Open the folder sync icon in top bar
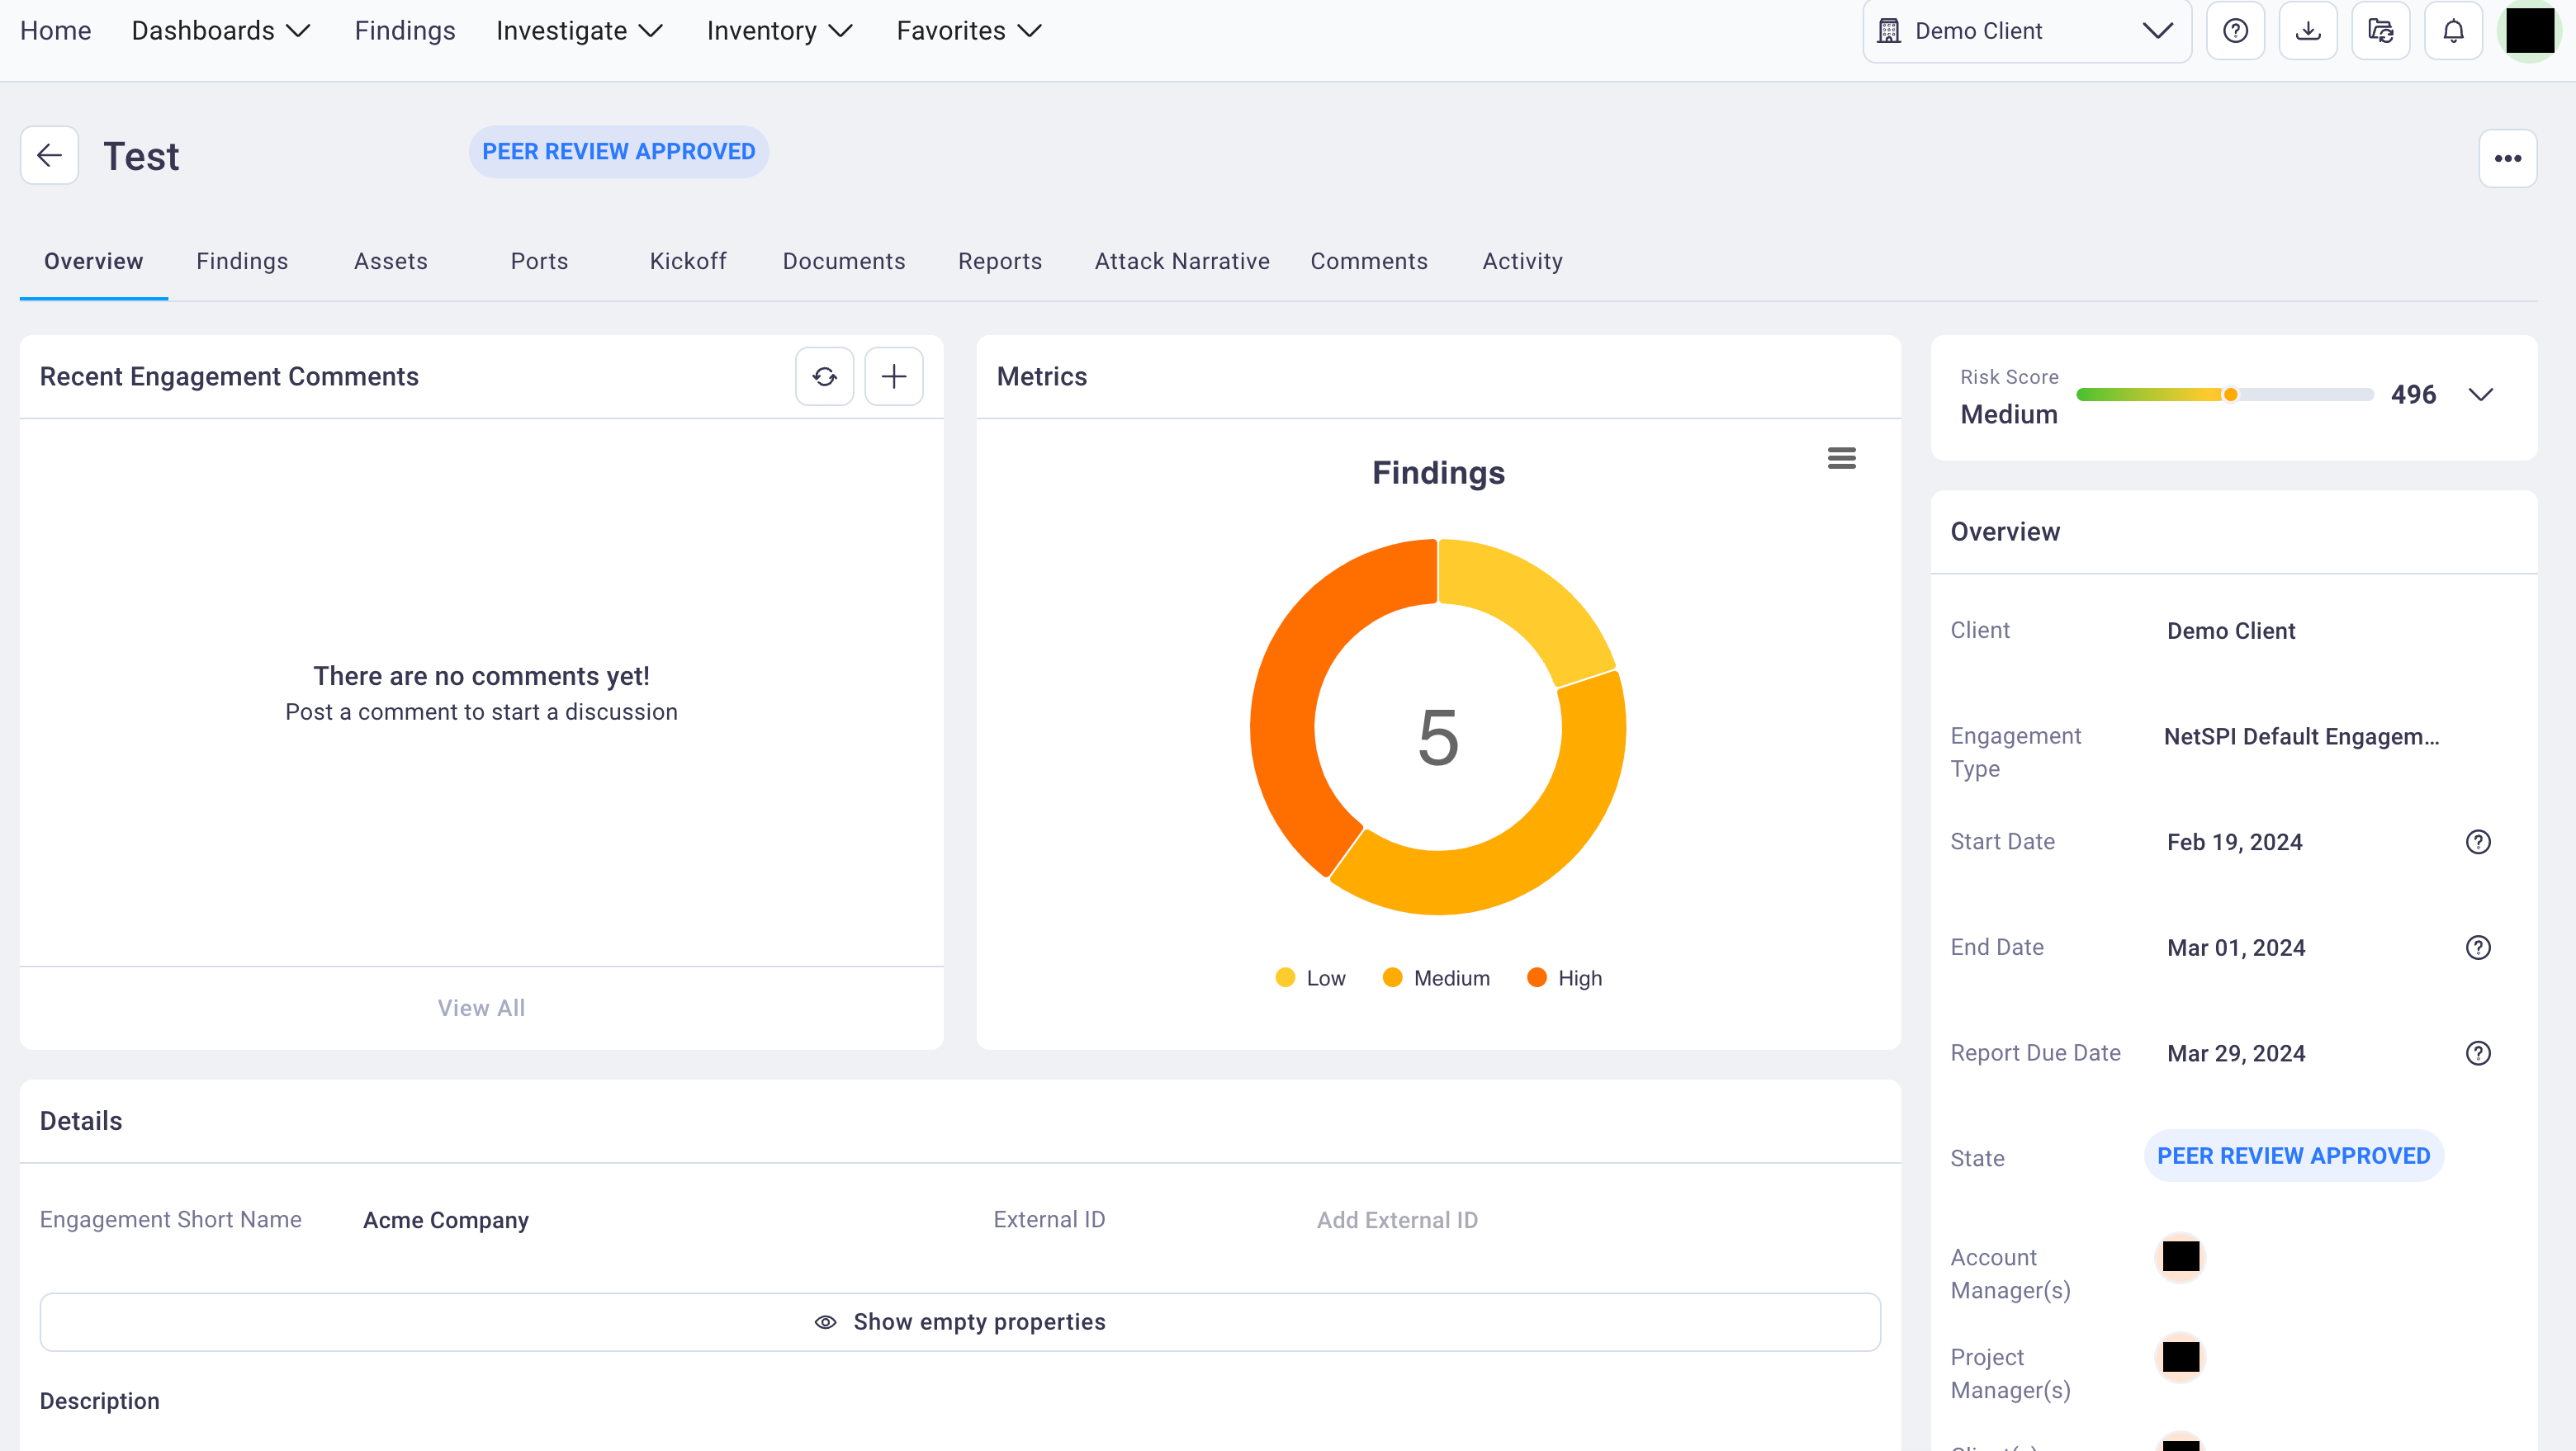 tap(2380, 31)
